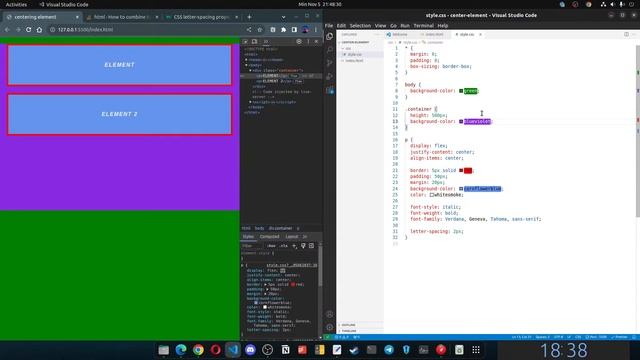Image resolution: width=640 pixels, height=360 pixels.
Task: Click the style.css source link in Styles pane
Action: pos(292,265)
